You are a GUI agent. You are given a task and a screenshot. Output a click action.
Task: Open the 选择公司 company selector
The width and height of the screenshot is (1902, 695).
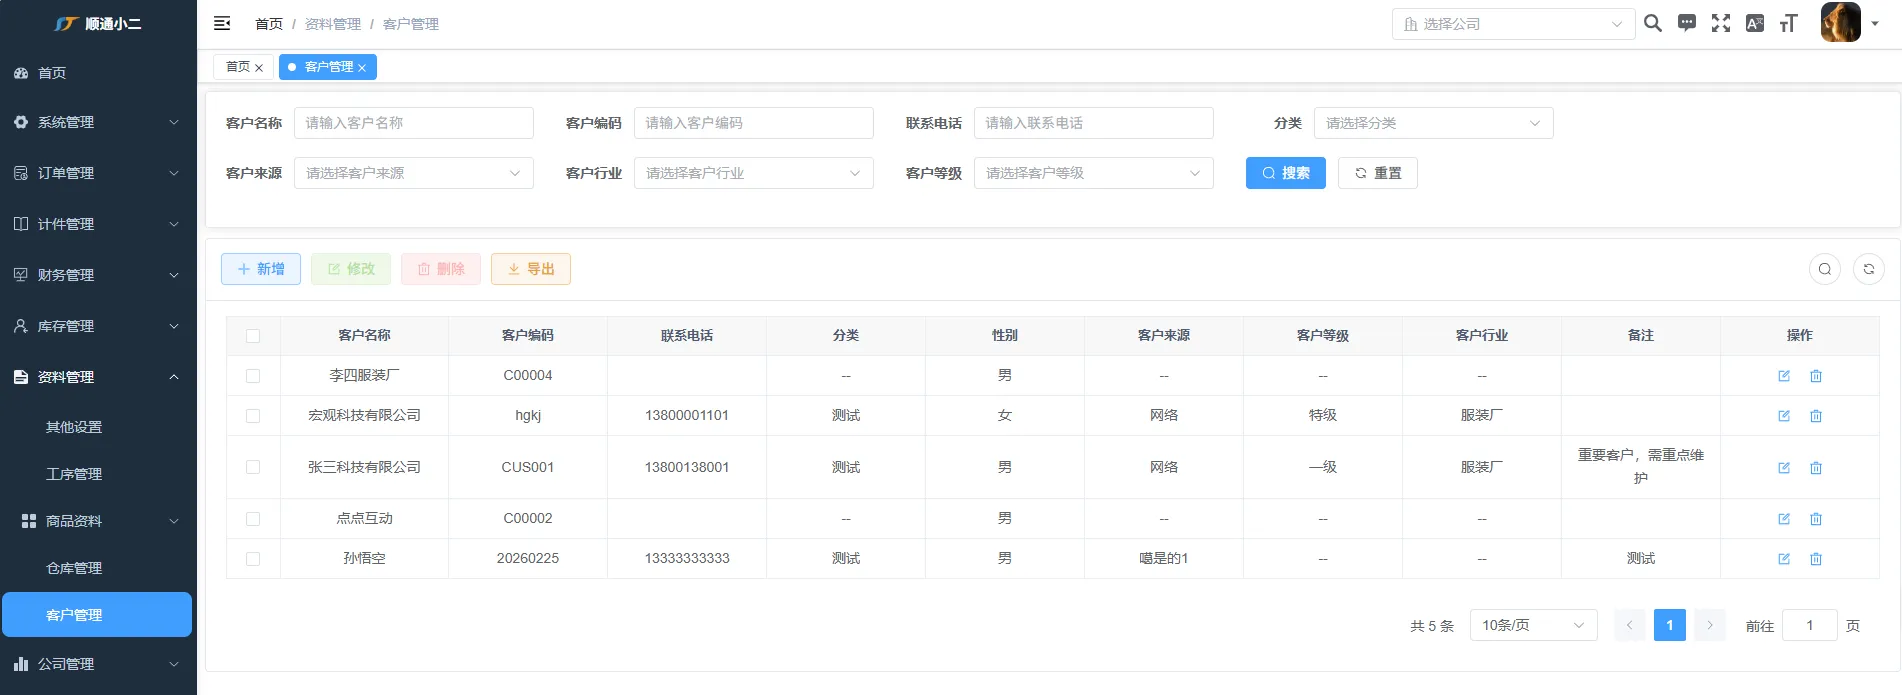click(1512, 24)
